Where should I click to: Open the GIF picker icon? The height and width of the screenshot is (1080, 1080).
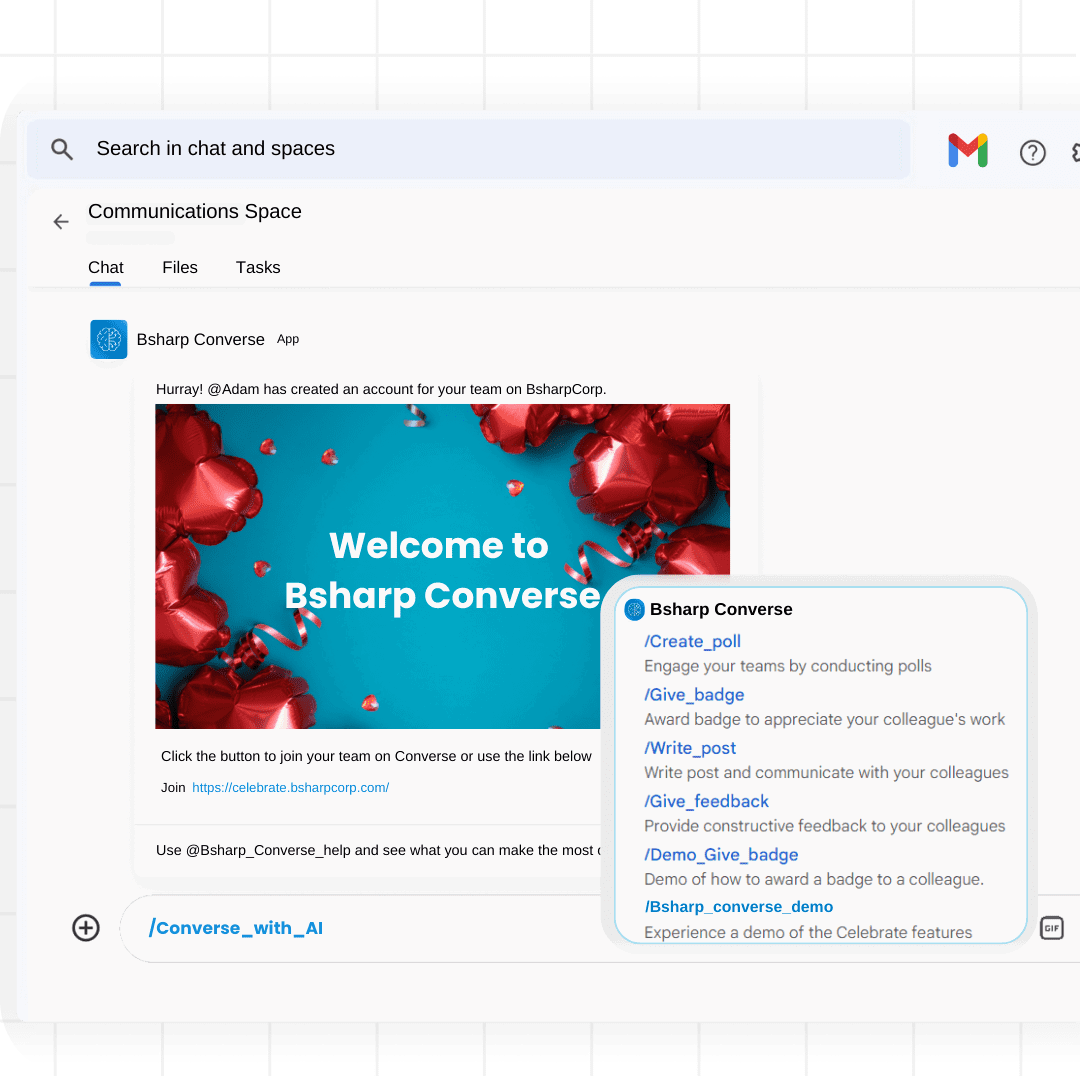click(1052, 928)
